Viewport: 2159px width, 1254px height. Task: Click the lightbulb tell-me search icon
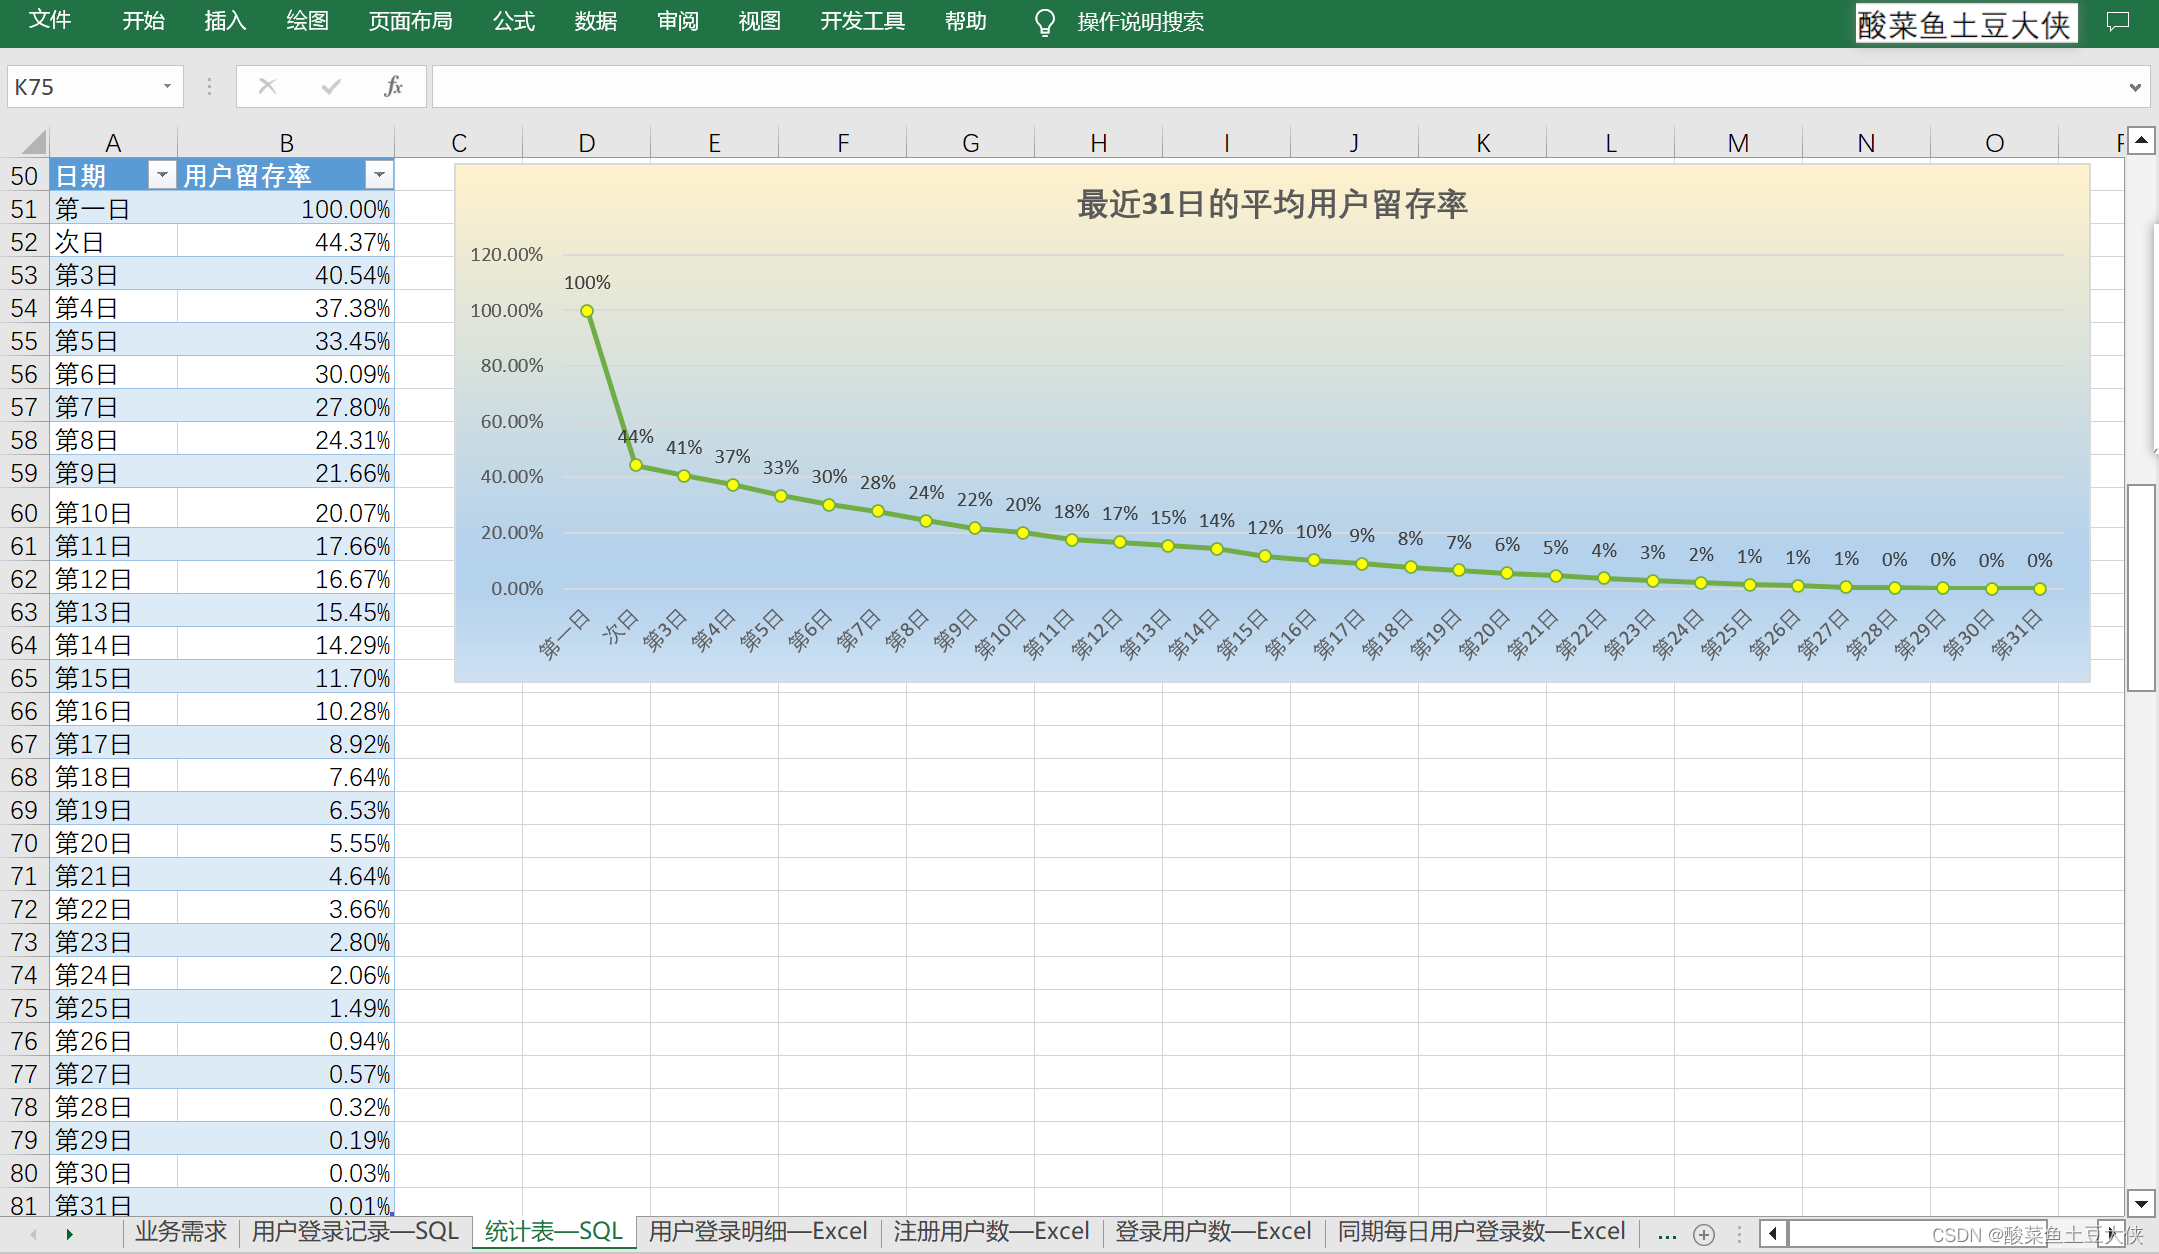pos(1044,22)
